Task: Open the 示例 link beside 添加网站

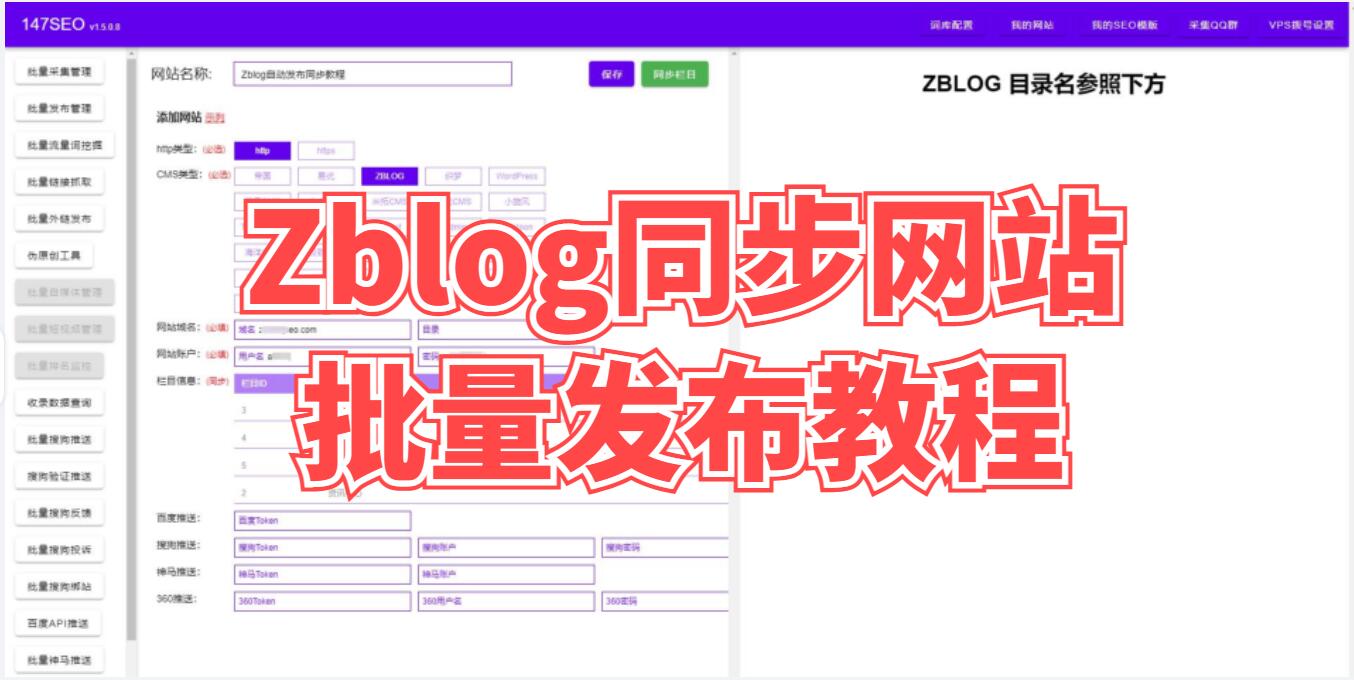Action: (214, 118)
